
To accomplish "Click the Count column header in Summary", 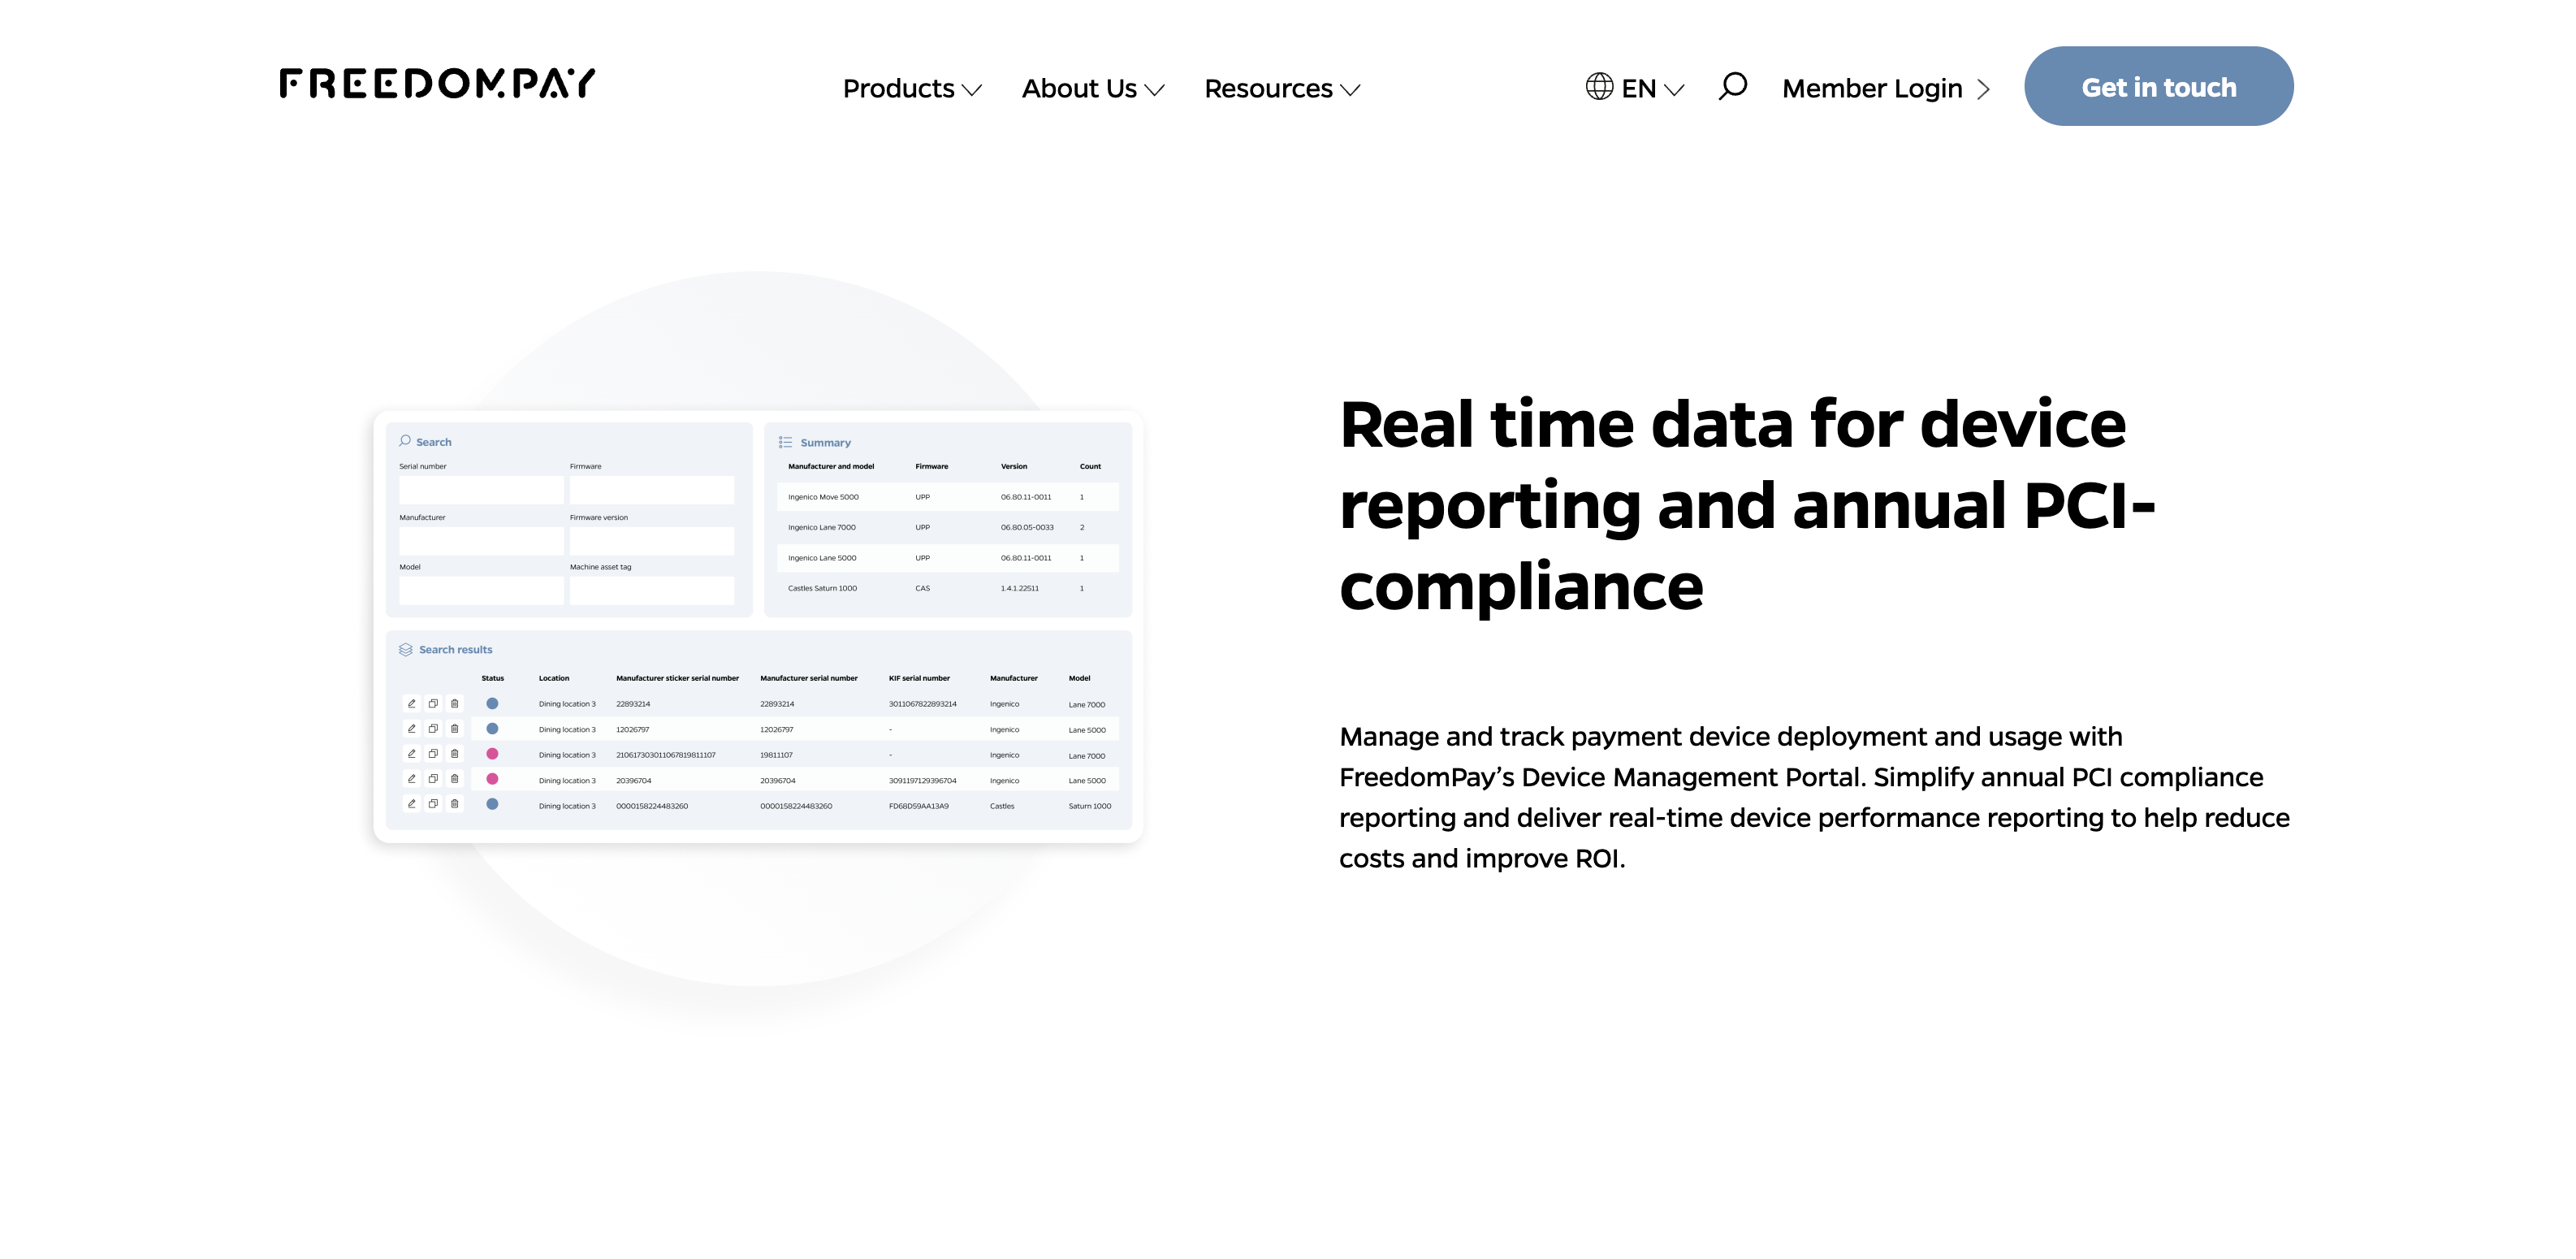I will pos(1090,466).
